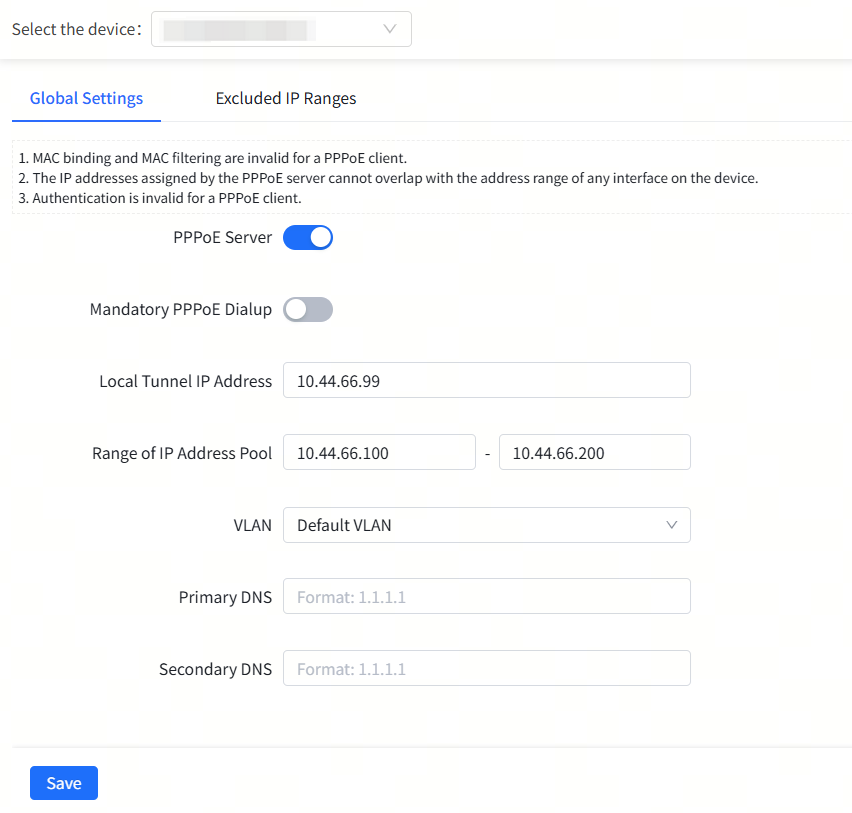Viewport: 852px width, 813px height.
Task: Click the IP pool end address 10.44.66.200
Action: [x=594, y=453]
